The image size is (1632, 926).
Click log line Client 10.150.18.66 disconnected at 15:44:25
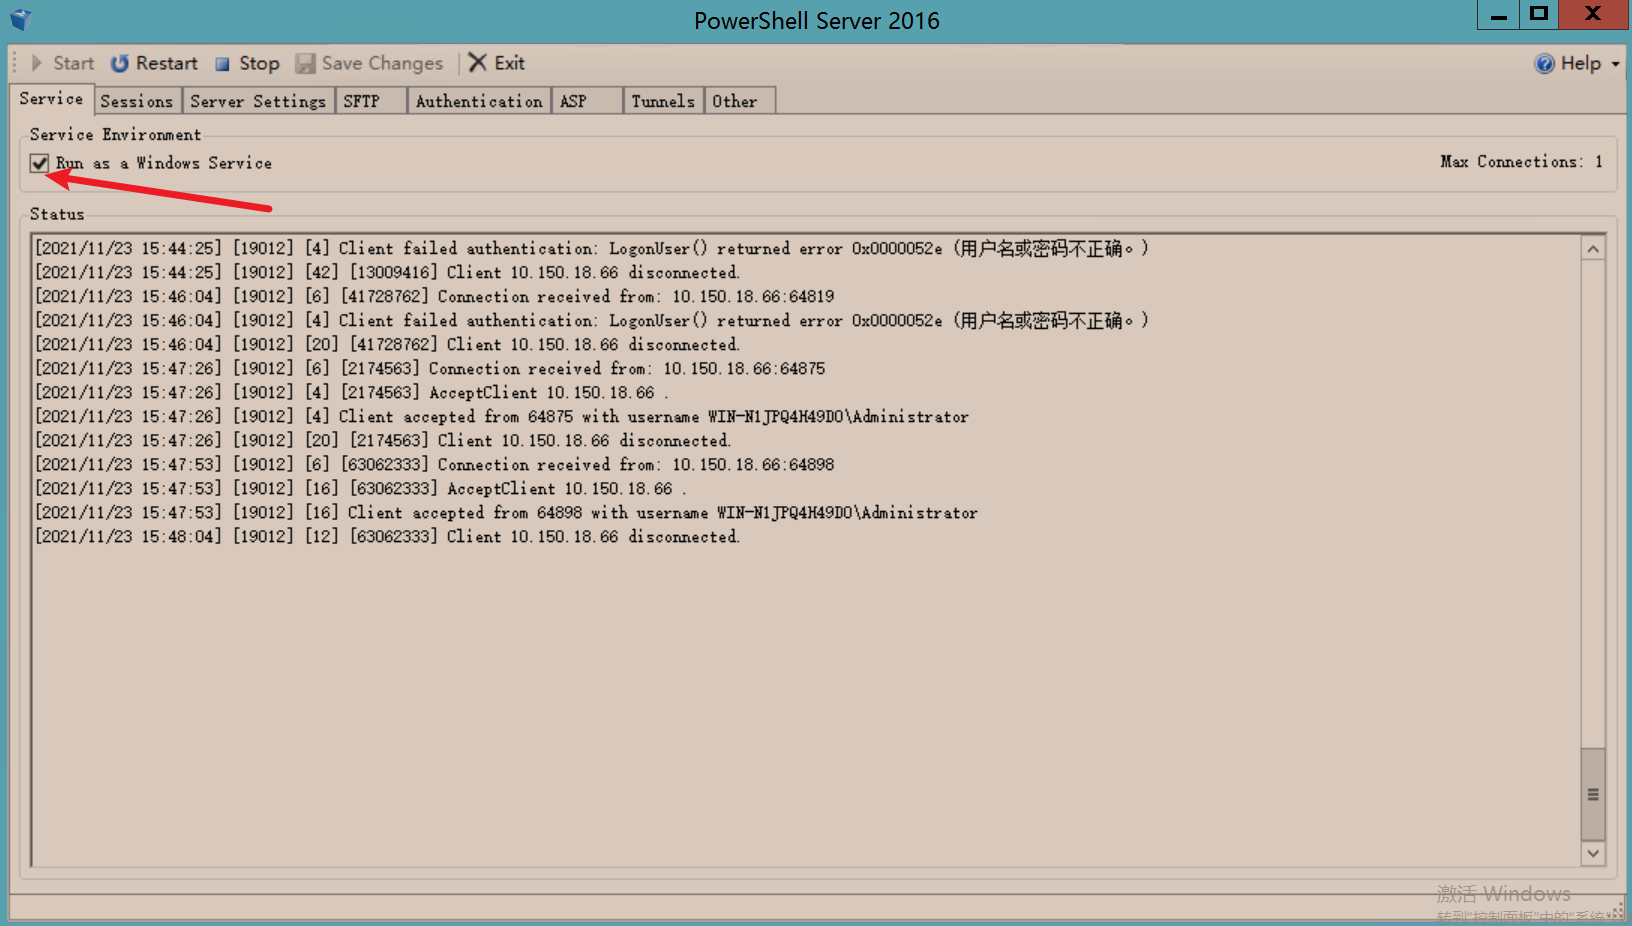point(387,272)
